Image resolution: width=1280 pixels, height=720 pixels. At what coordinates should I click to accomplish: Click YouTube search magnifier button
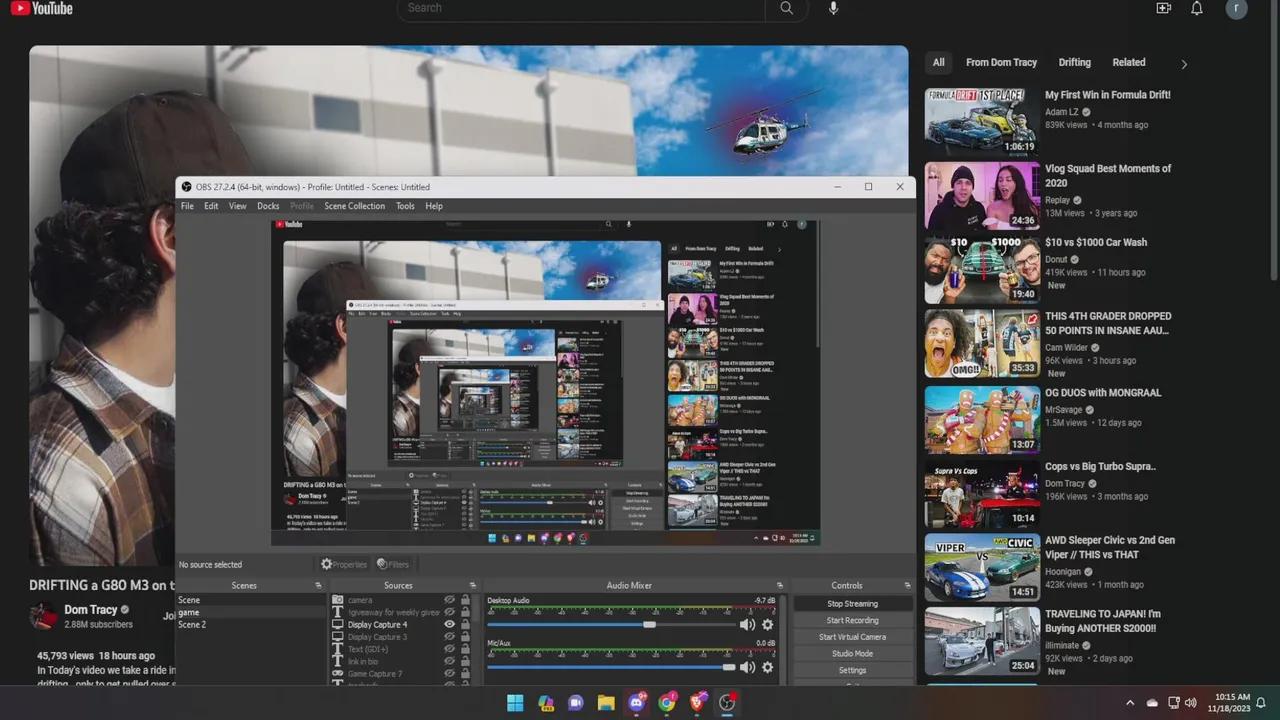coord(787,8)
